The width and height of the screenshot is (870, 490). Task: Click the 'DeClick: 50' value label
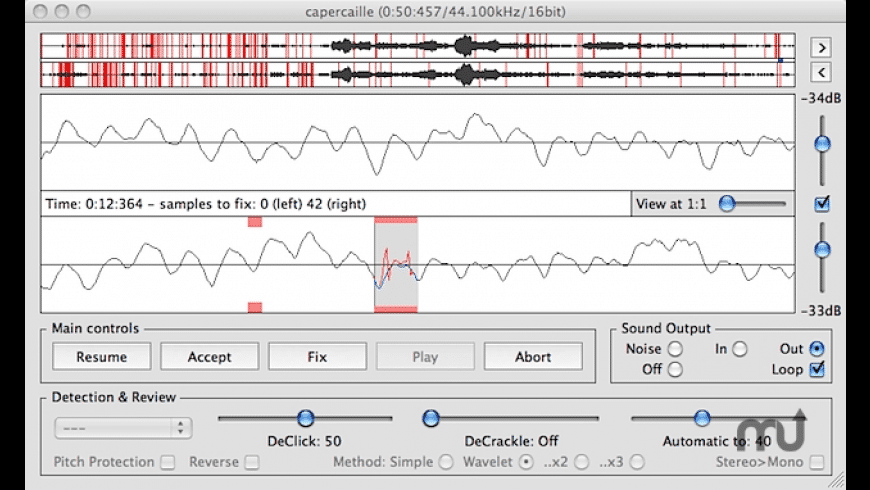pyautogui.click(x=304, y=441)
